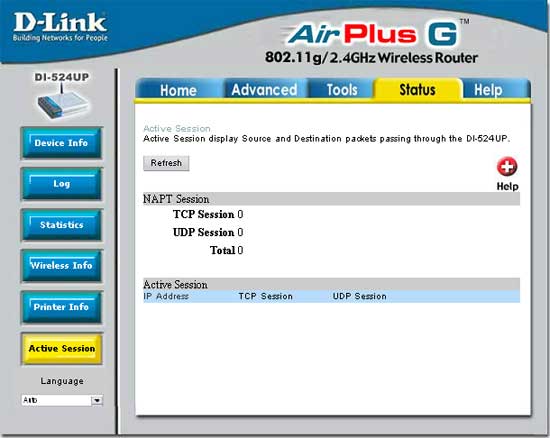Click the UDP Session column header

coord(360,296)
